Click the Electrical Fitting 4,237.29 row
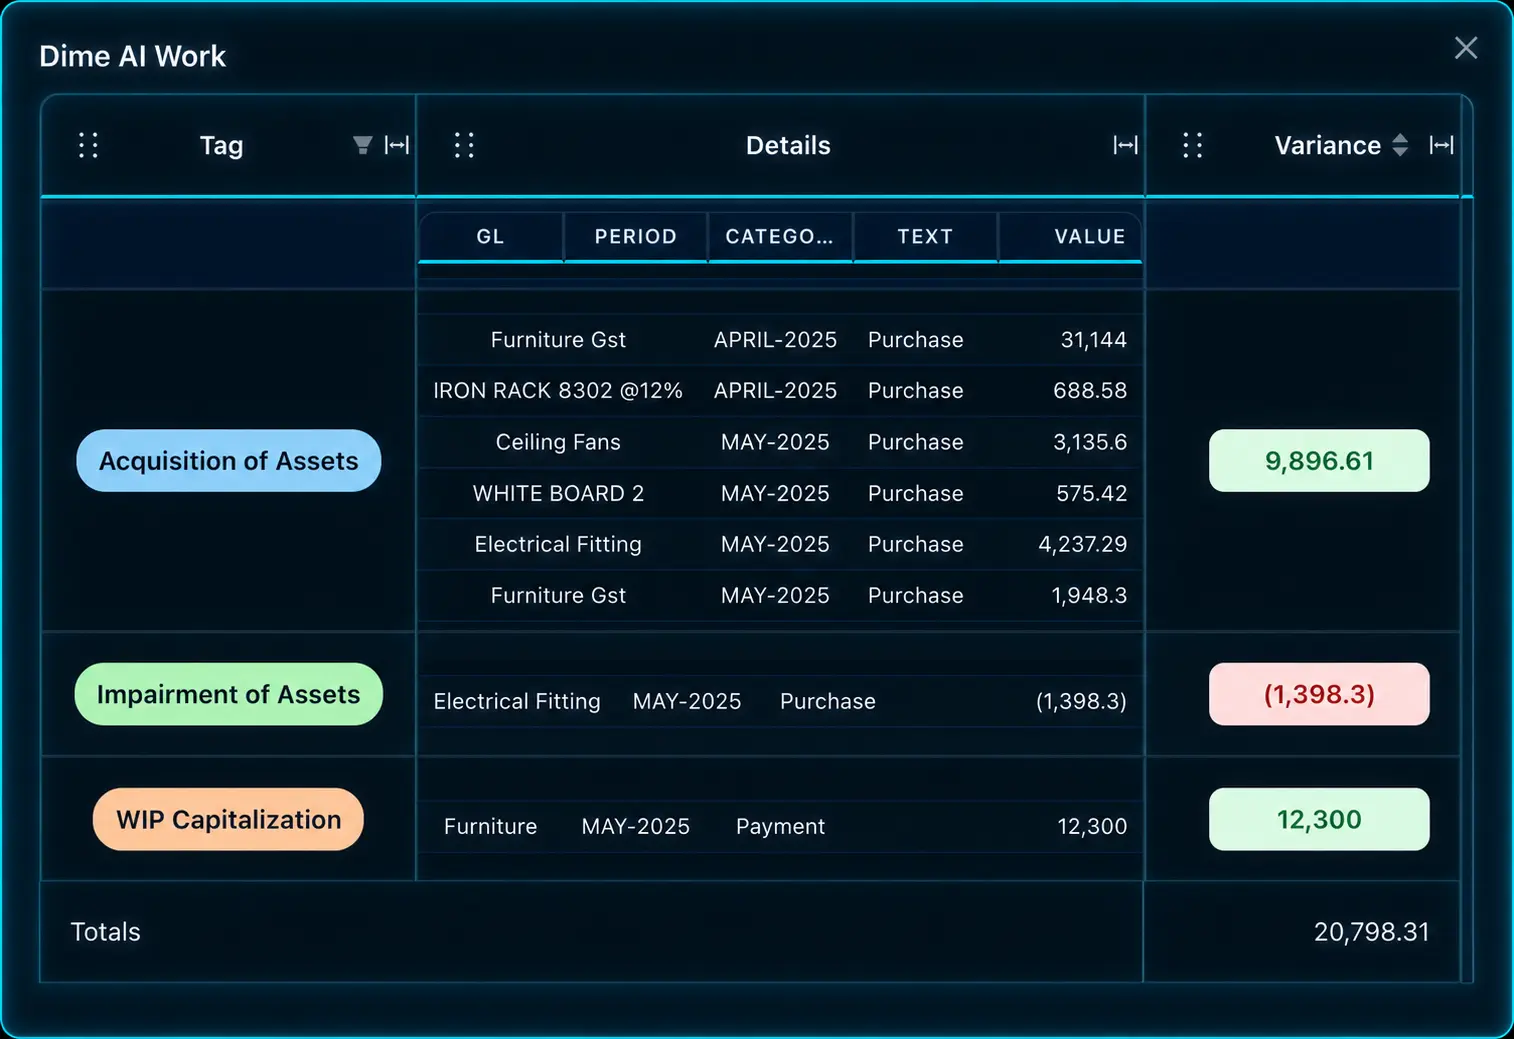 780,544
